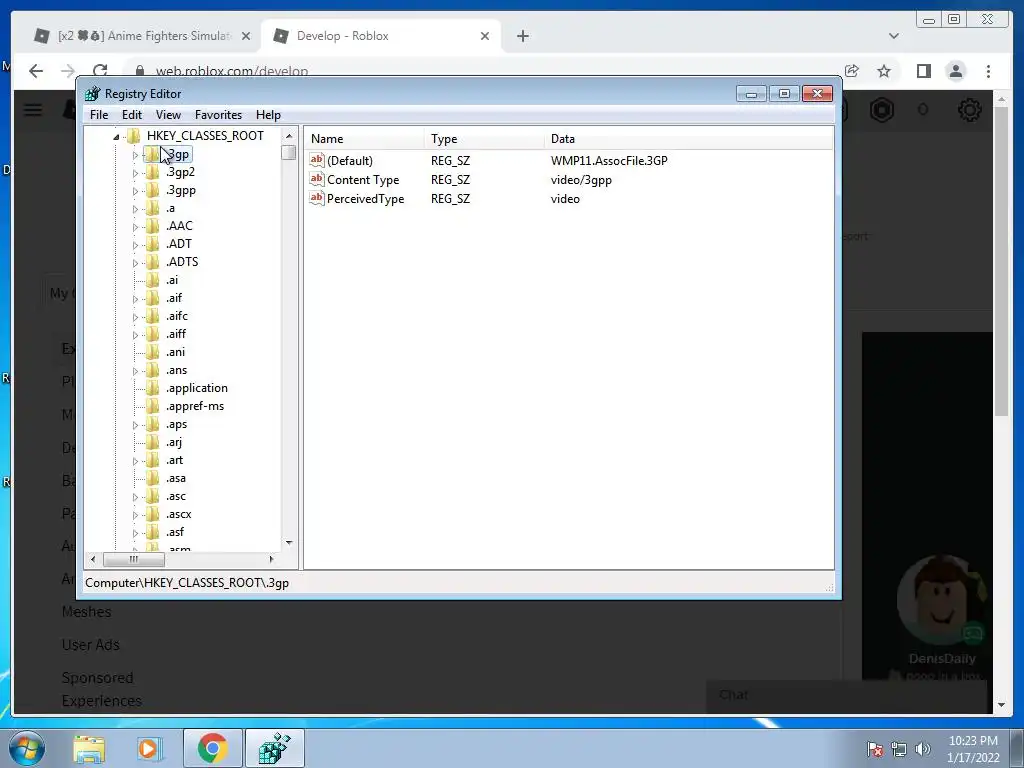Select the .application key folder icon
The width and height of the screenshot is (1024, 768).
(x=153, y=388)
